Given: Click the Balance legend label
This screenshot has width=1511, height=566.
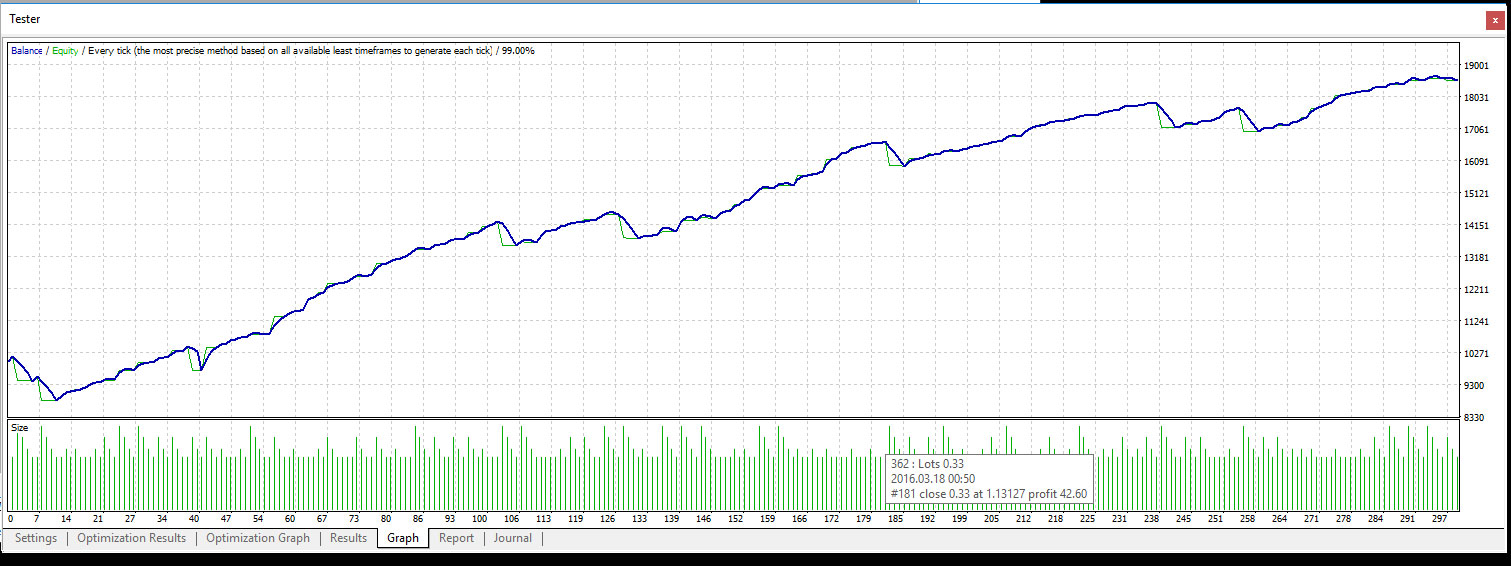Looking at the screenshot, I should click(27, 50).
